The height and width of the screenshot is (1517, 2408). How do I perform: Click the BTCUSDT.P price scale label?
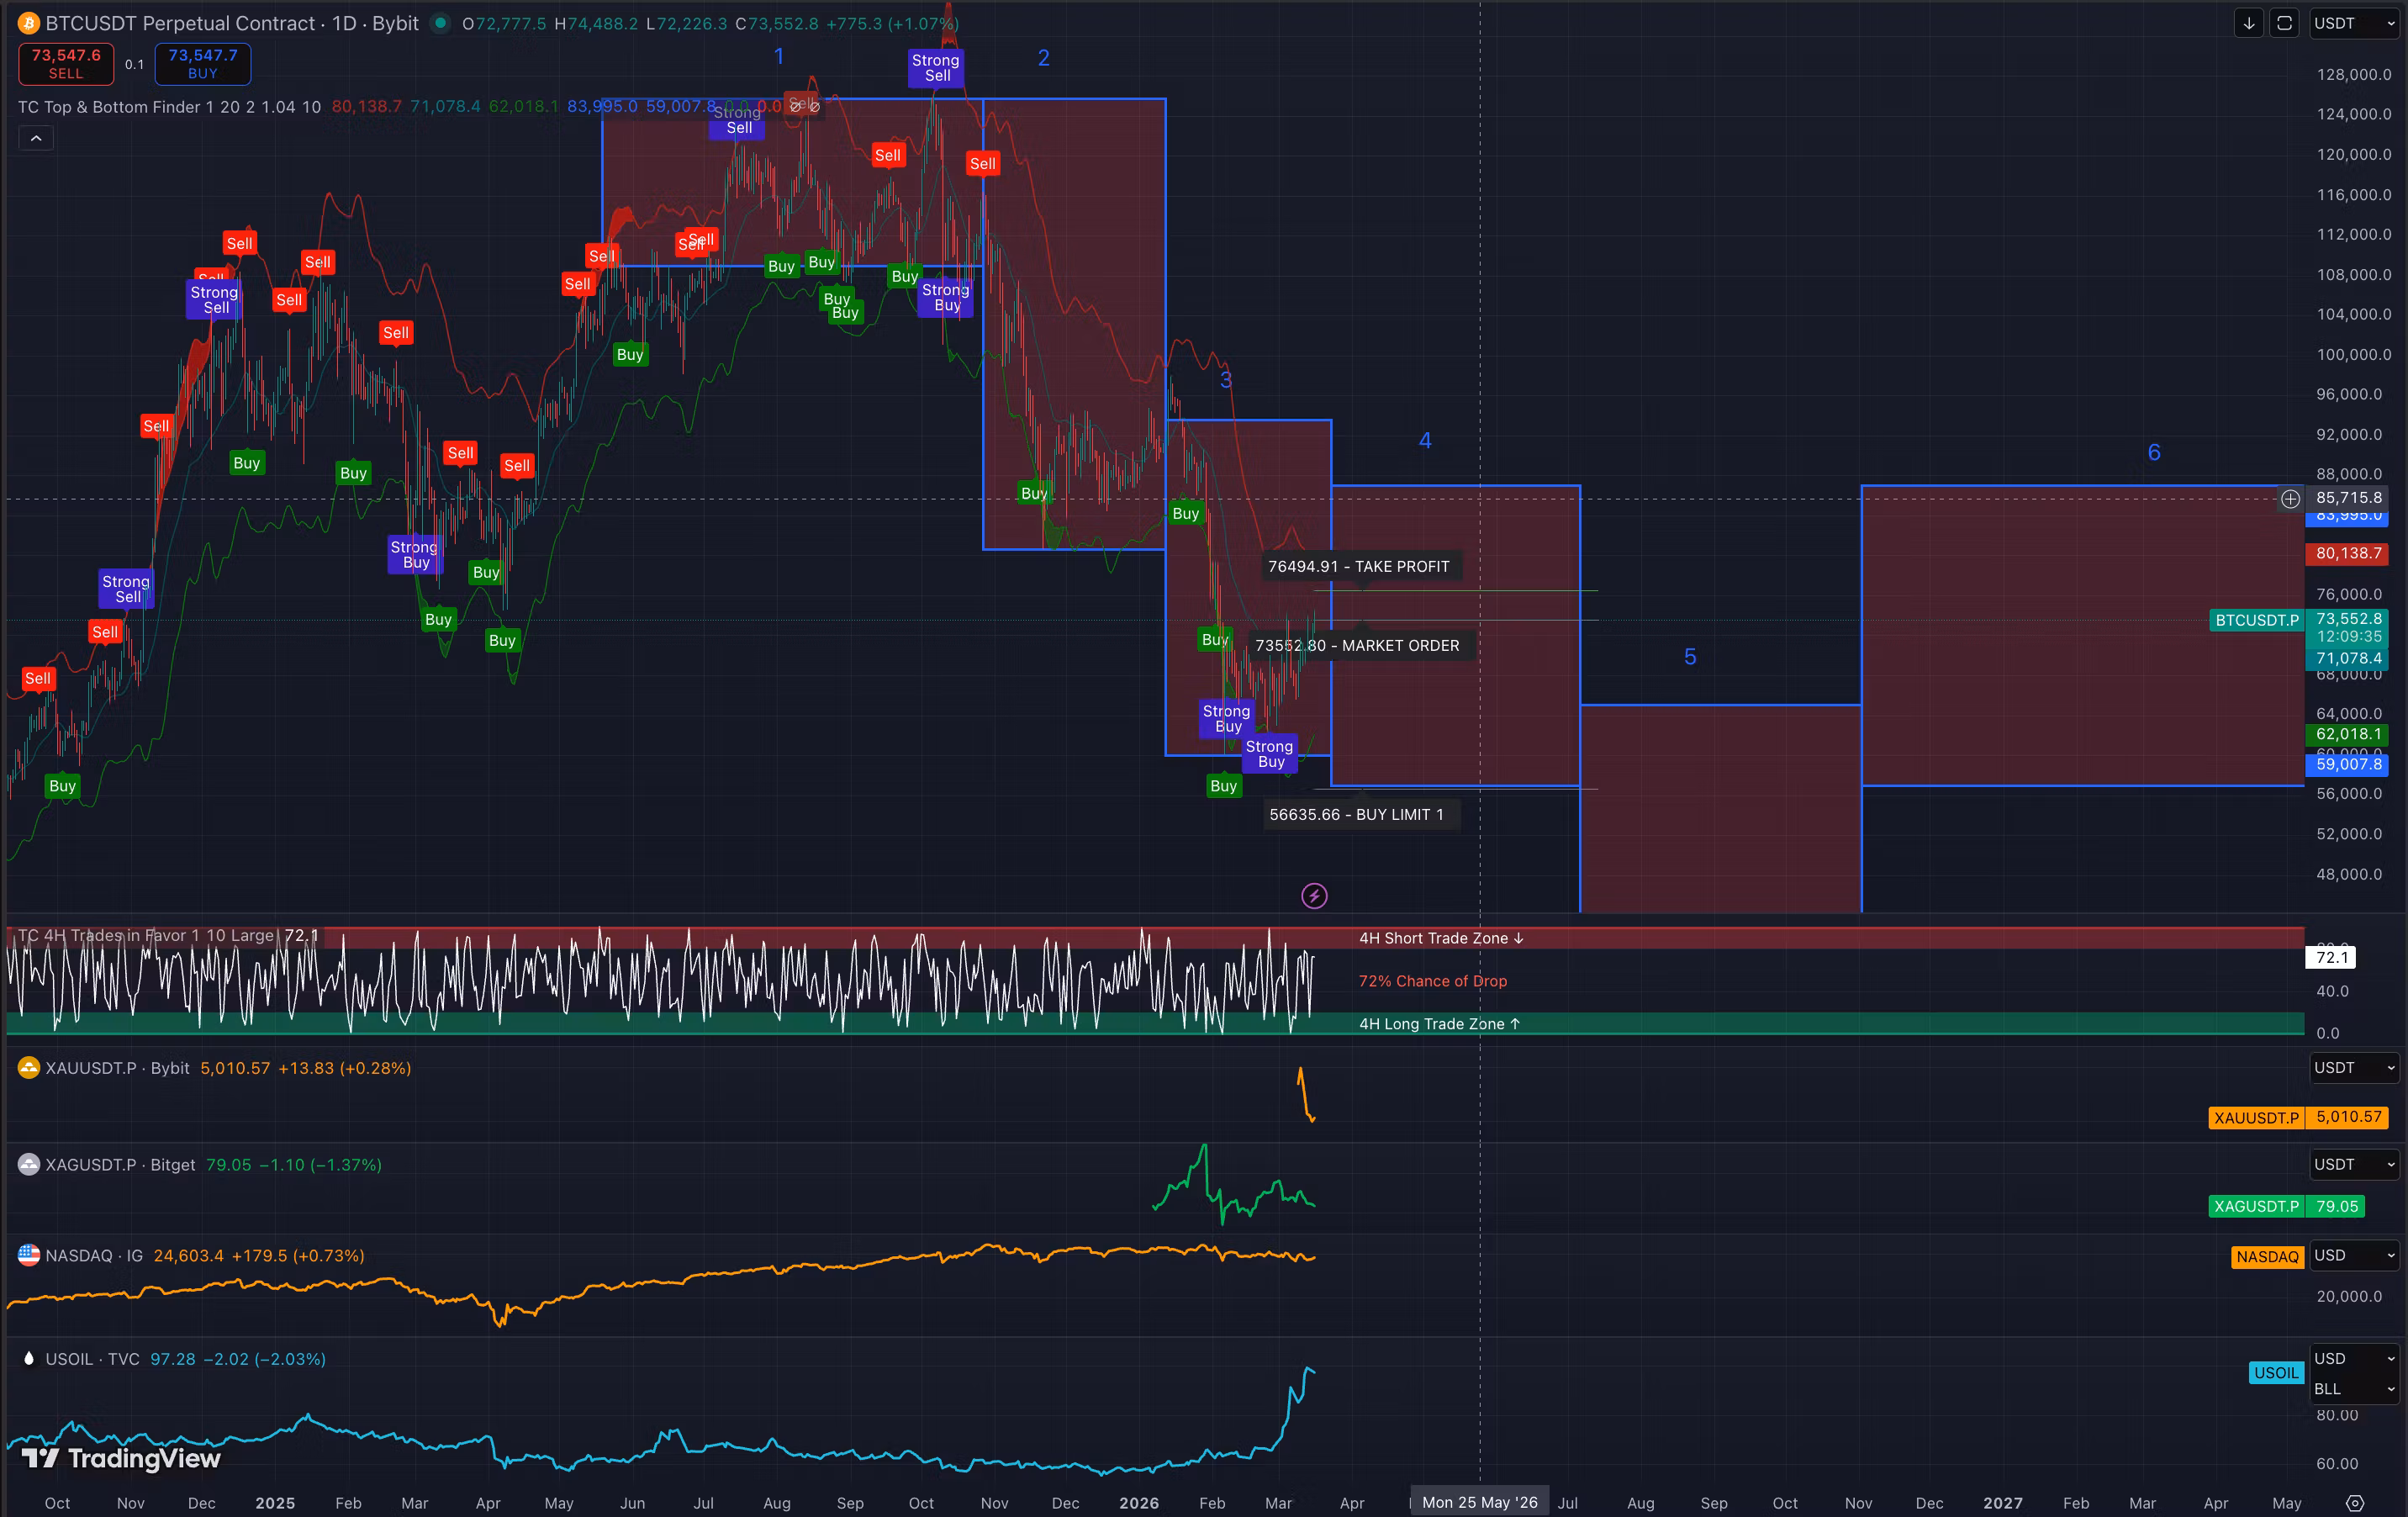point(2257,620)
